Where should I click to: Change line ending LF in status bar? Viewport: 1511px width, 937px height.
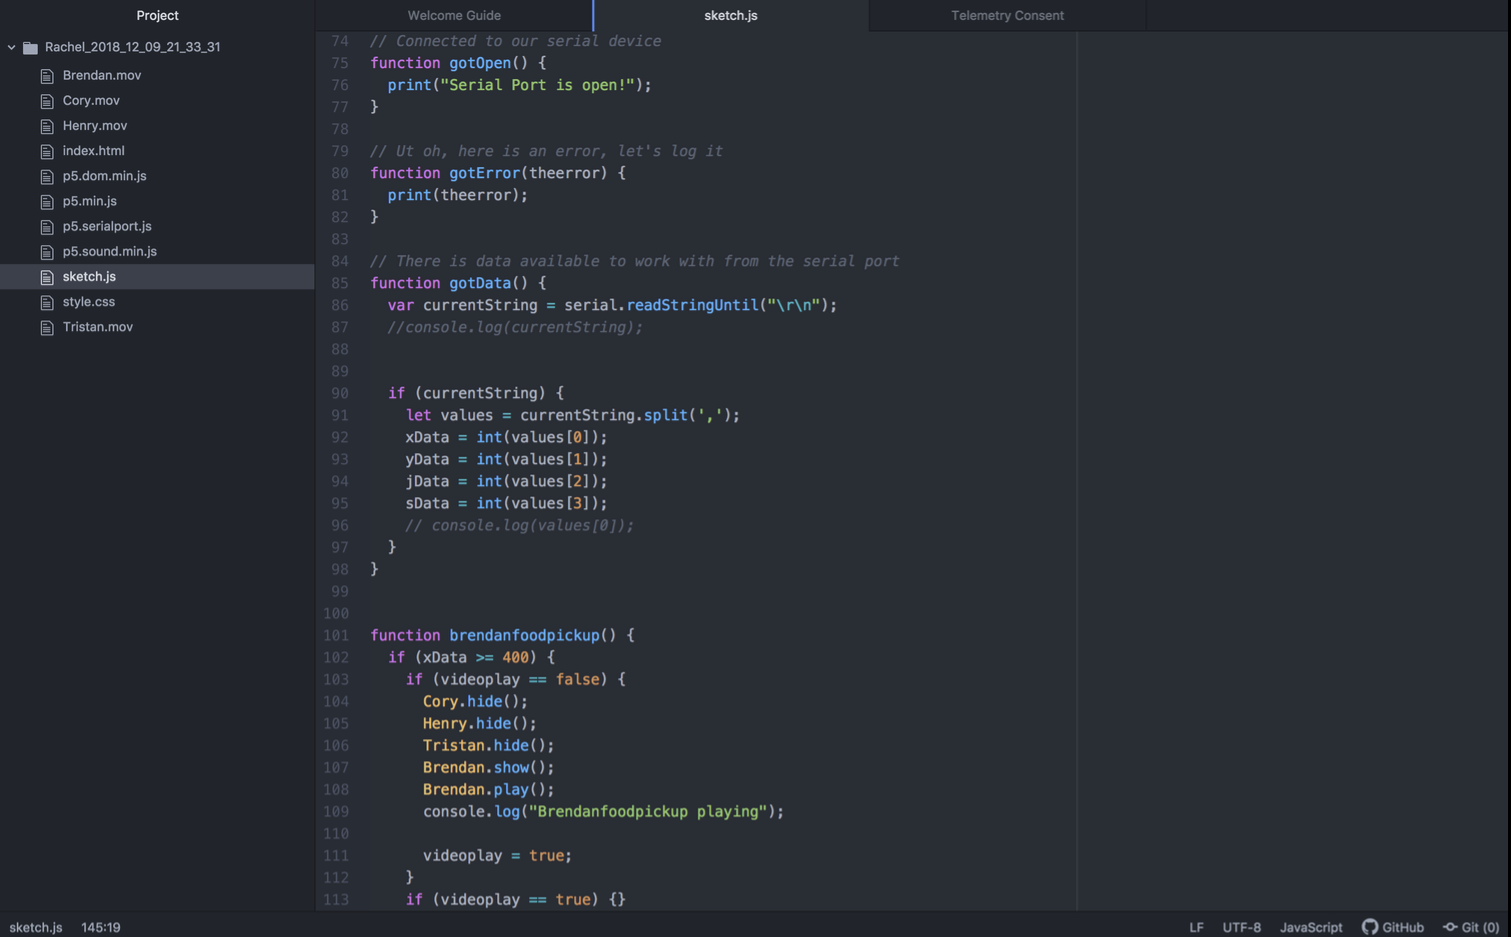(1196, 927)
